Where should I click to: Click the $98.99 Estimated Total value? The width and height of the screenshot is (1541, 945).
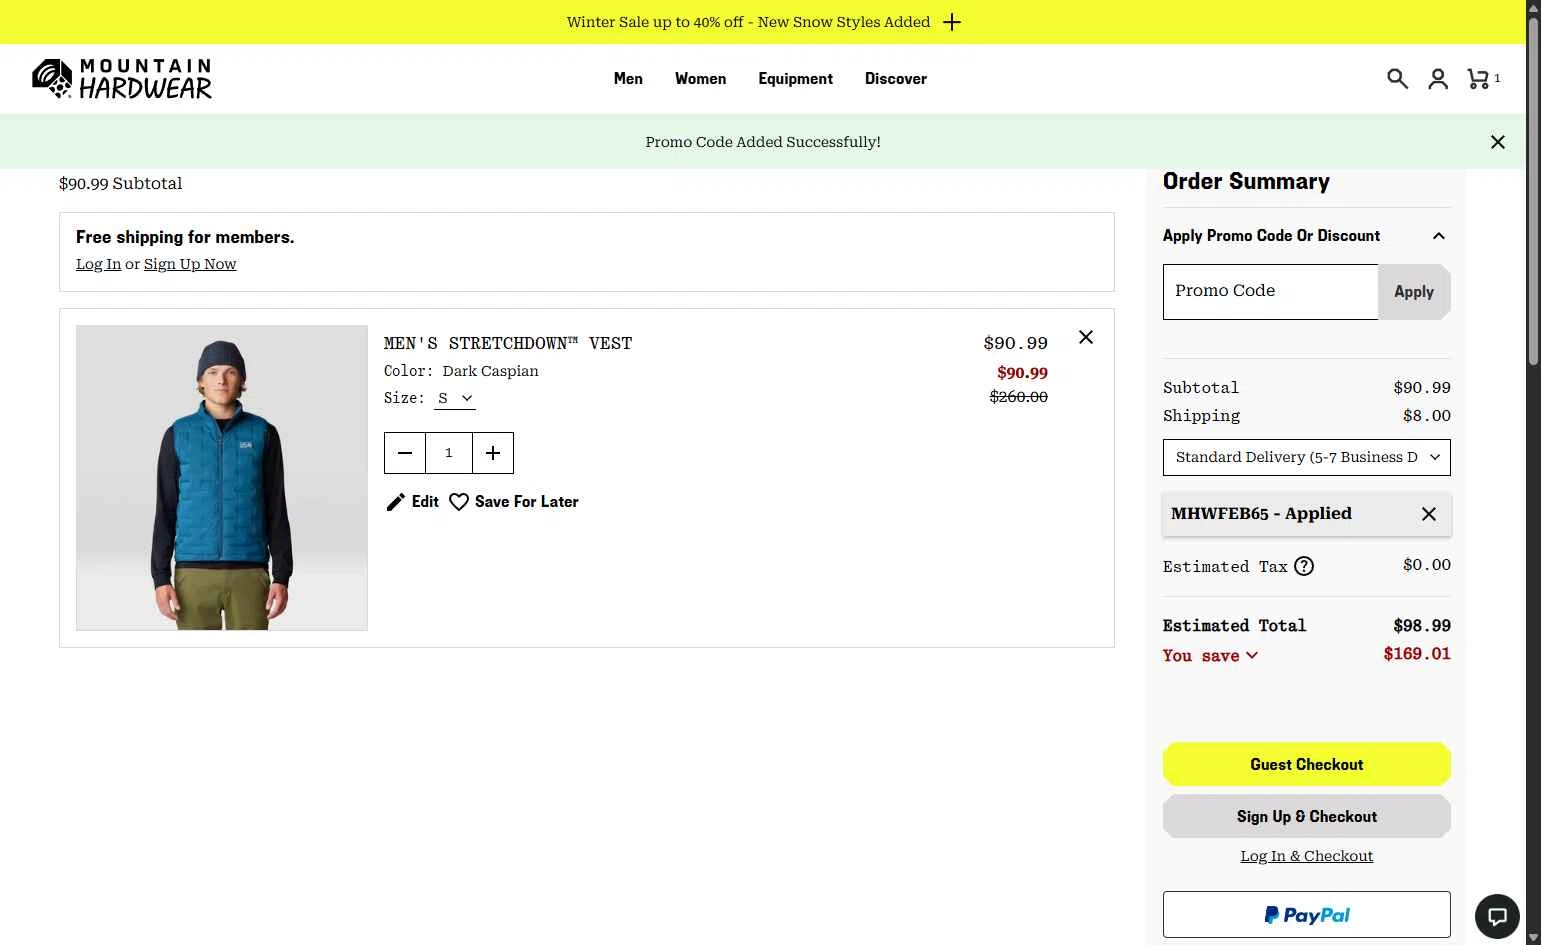point(1422,626)
